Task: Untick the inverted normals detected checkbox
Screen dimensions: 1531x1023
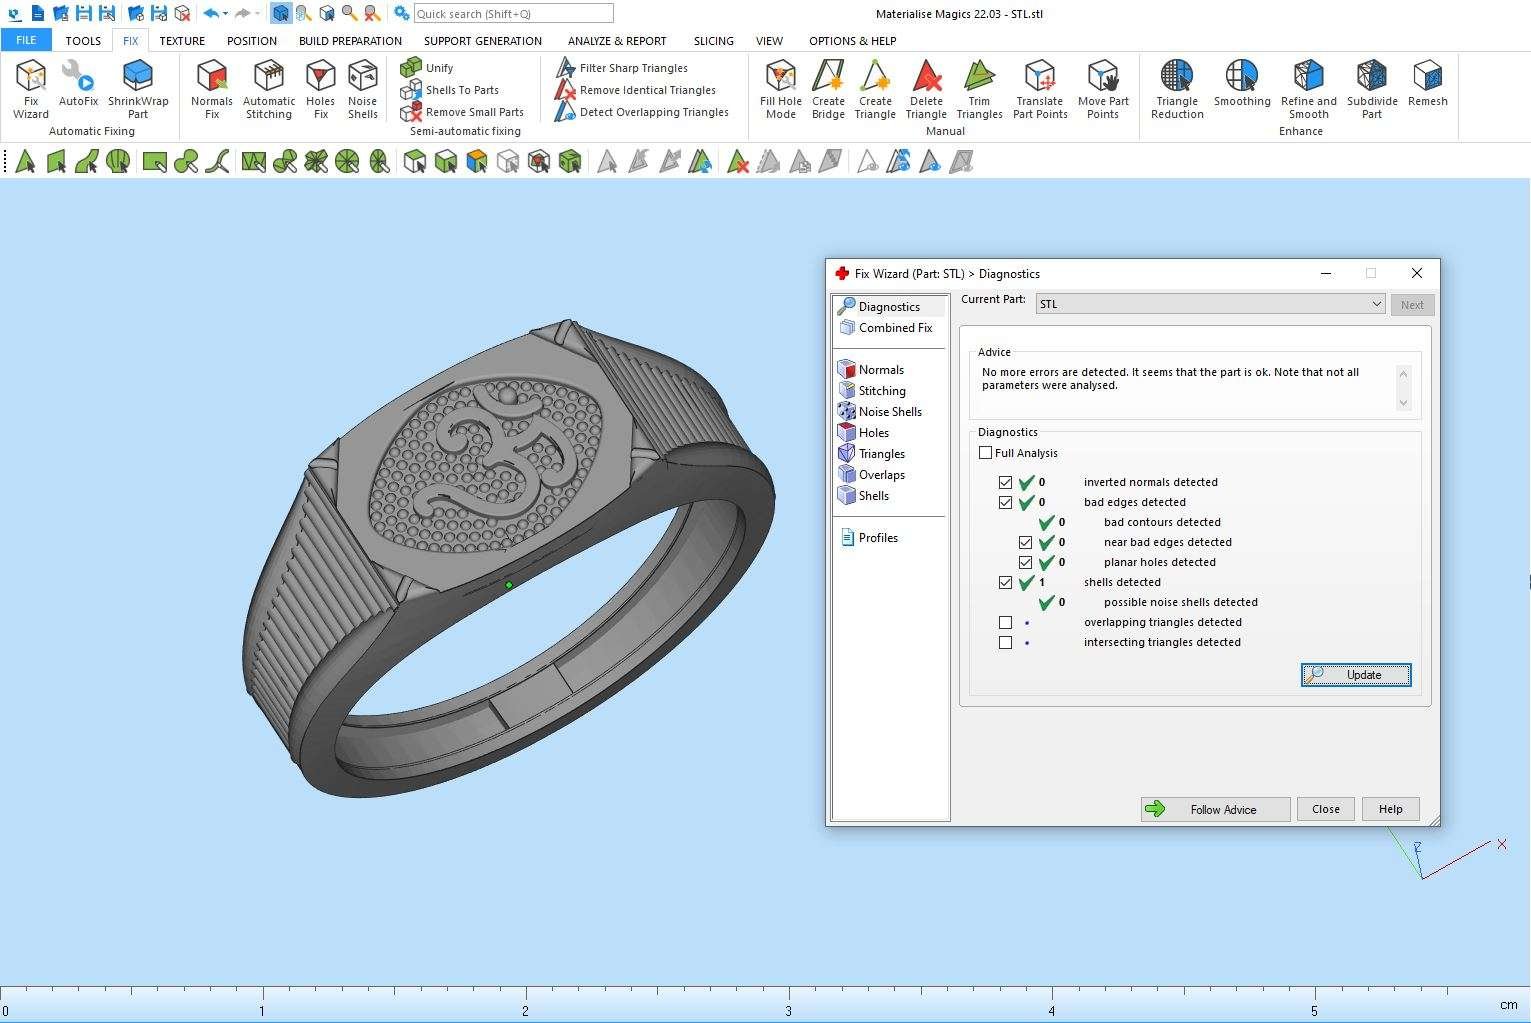Action: point(1006,482)
